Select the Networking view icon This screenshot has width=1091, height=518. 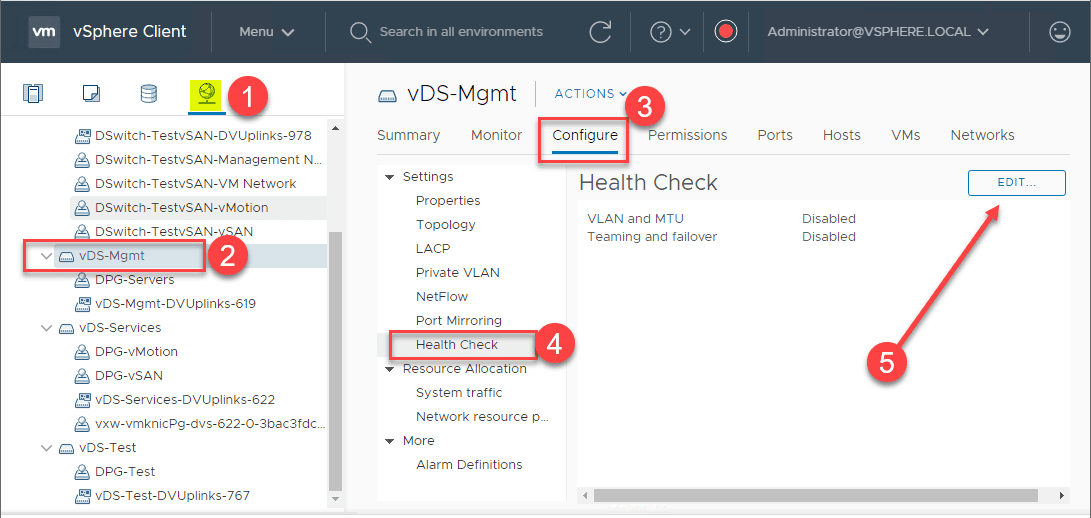(x=206, y=94)
